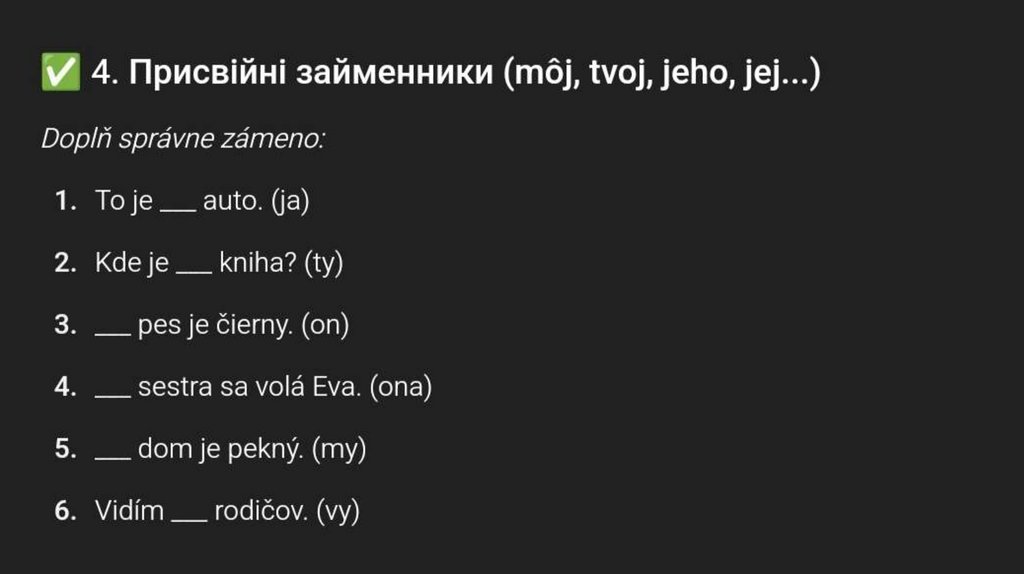Click the hint '(ona)' after 'Eva'

coord(400,388)
